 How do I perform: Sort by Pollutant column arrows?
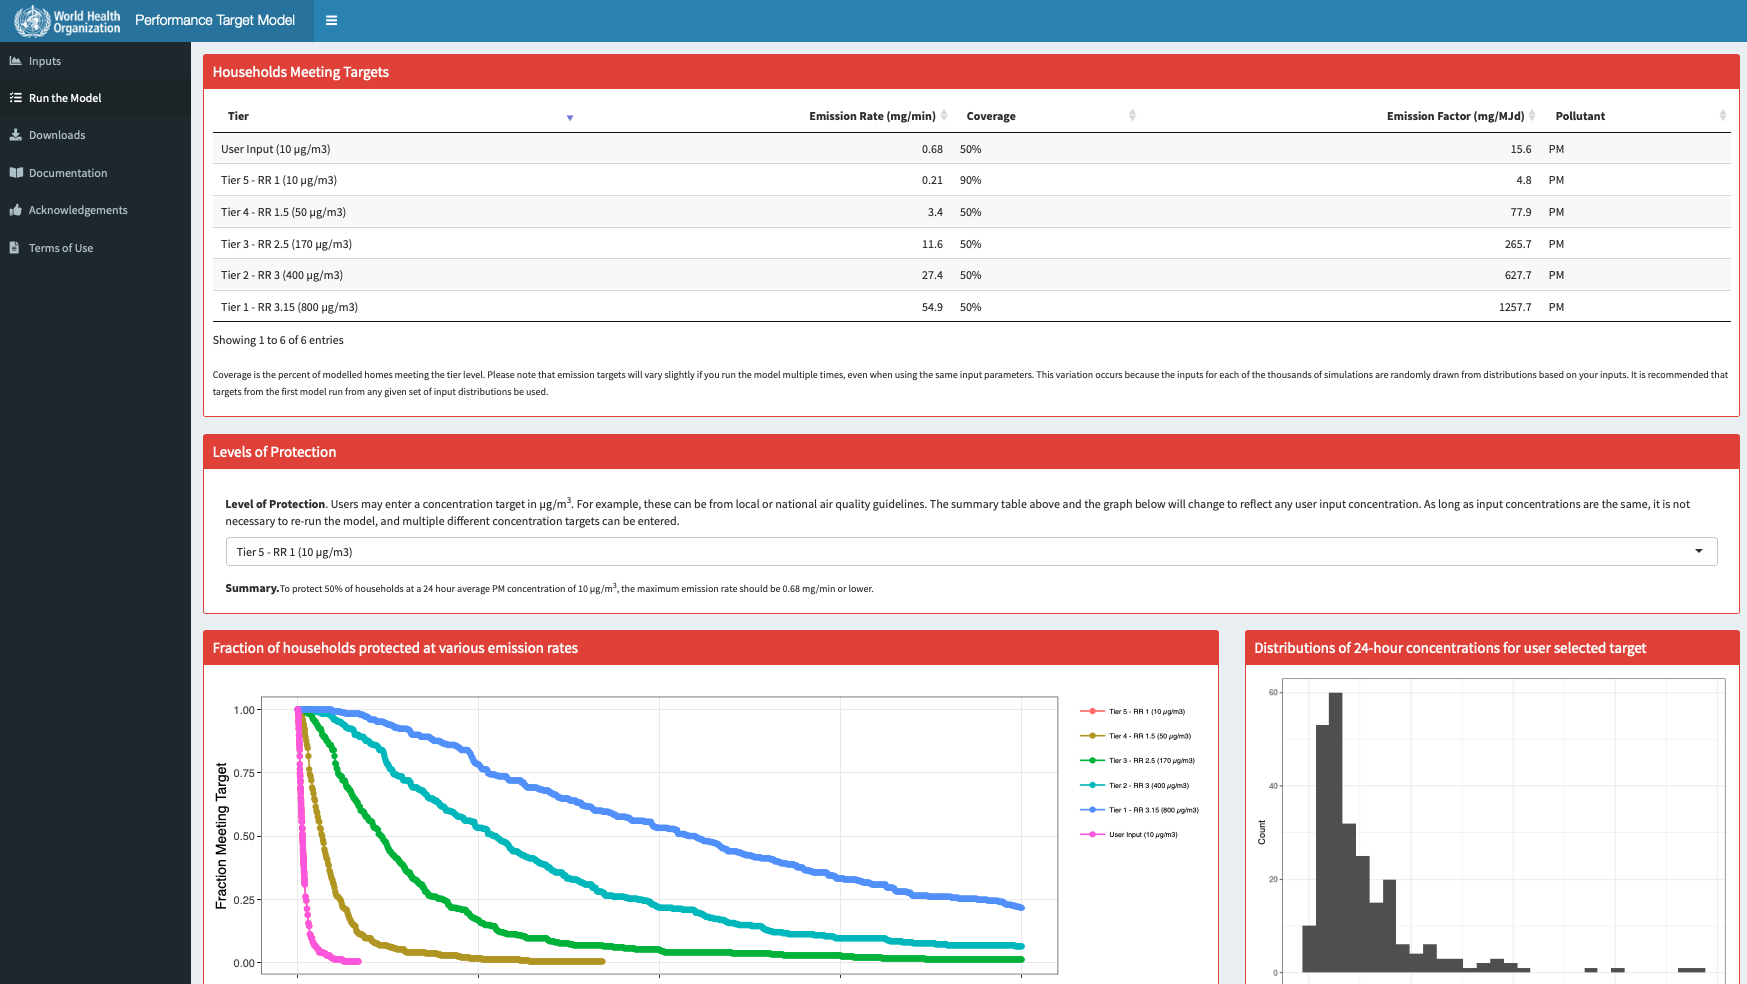pos(1722,116)
